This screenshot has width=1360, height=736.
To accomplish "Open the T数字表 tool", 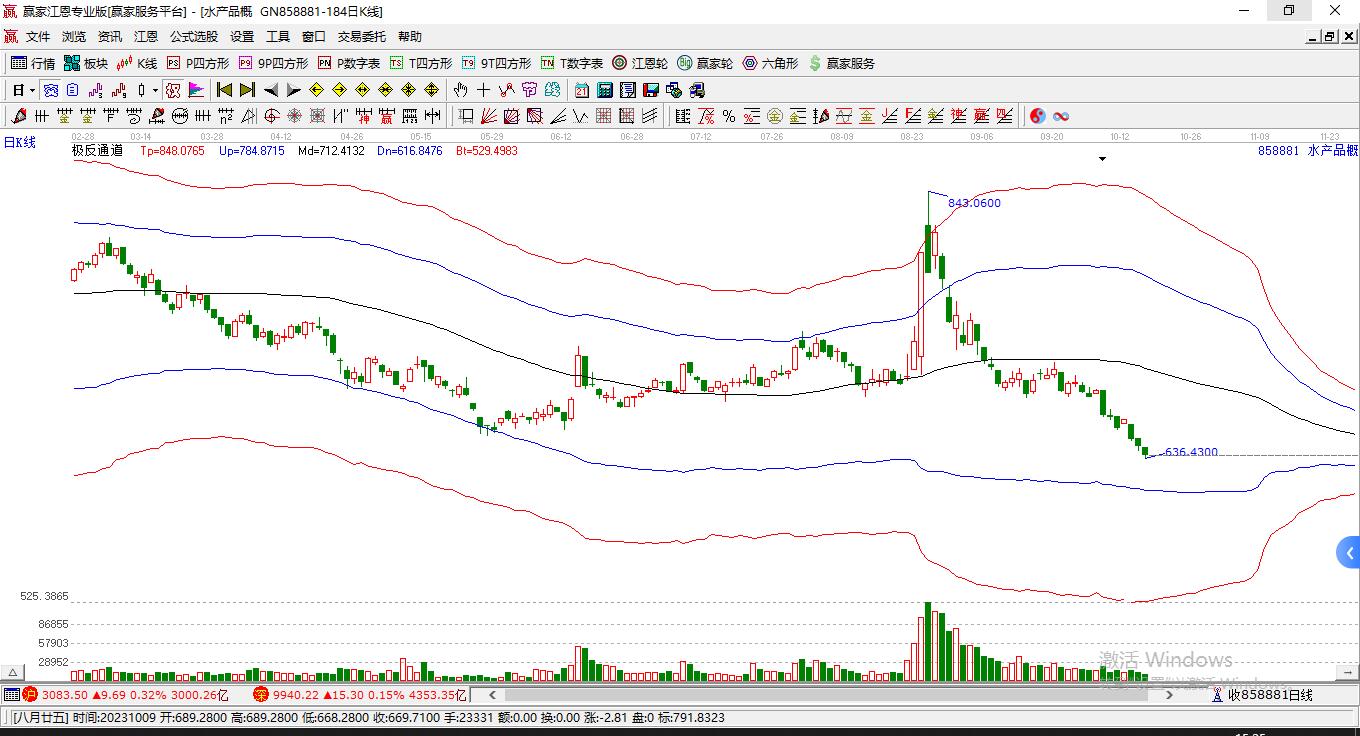I will (572, 63).
